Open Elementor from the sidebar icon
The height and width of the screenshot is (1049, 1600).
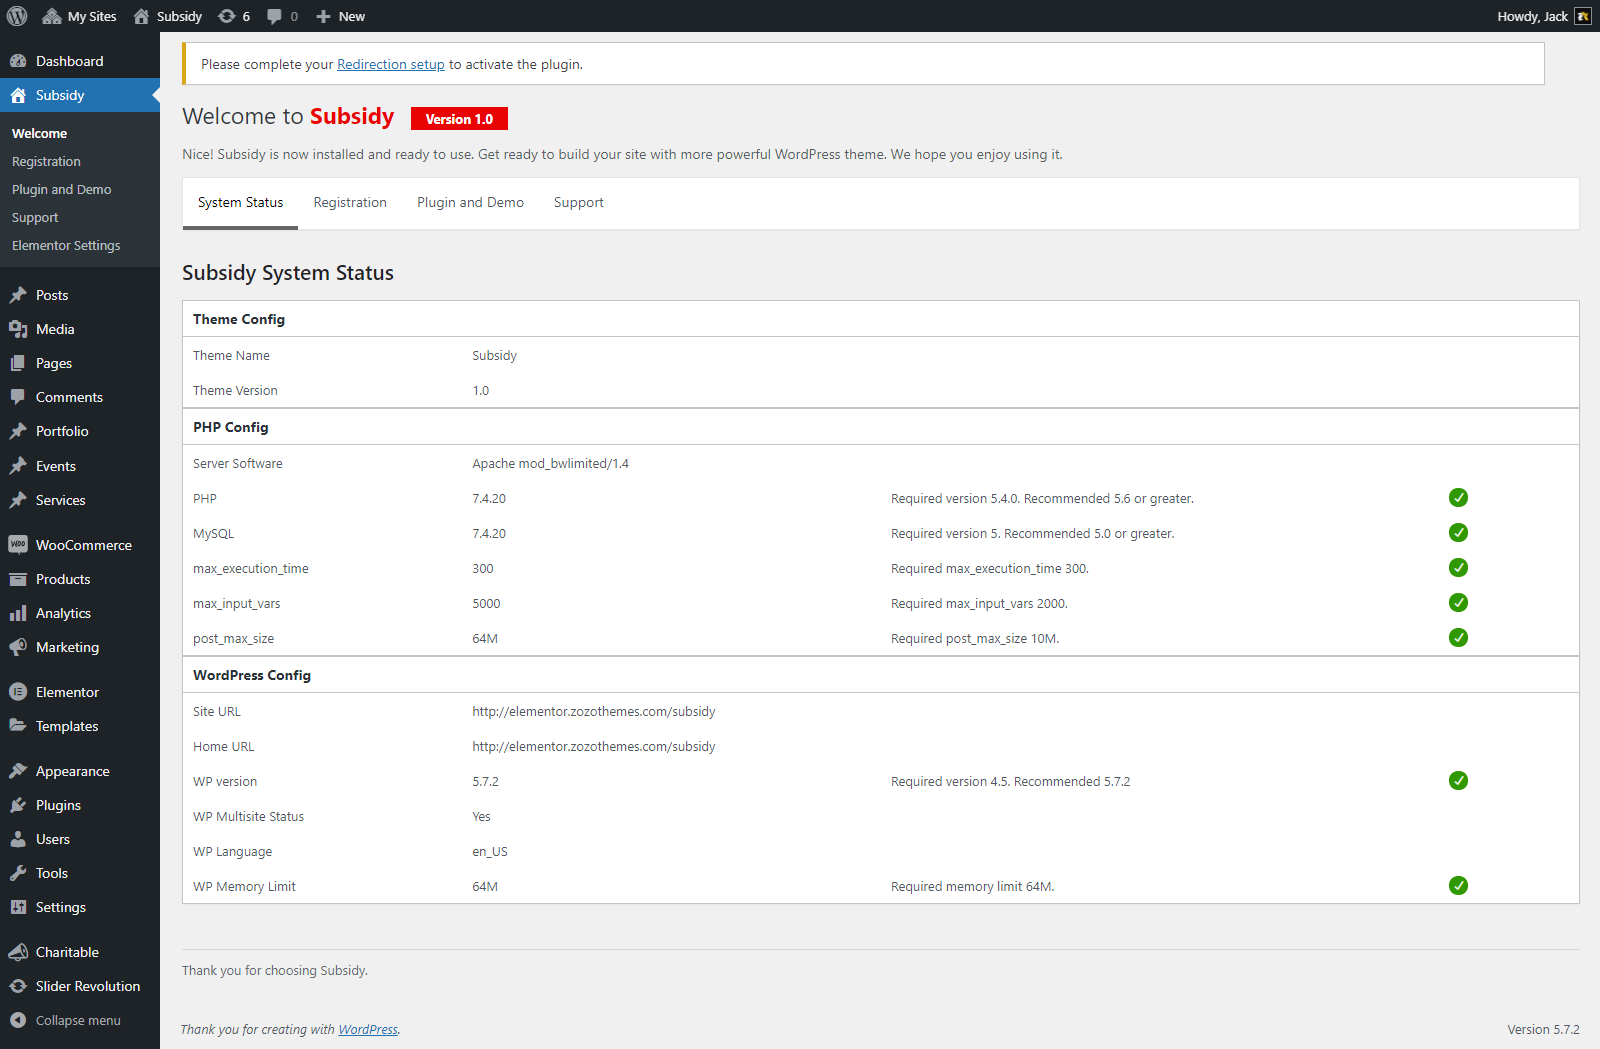[x=18, y=692]
